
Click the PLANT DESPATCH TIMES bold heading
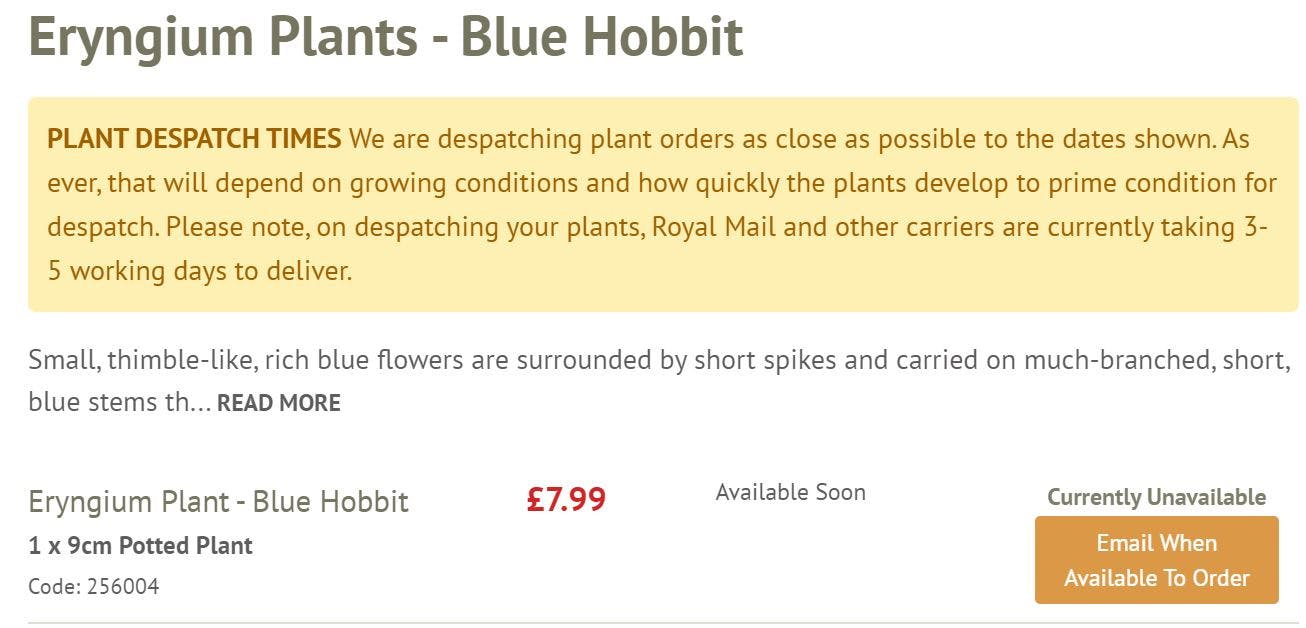click(x=194, y=139)
